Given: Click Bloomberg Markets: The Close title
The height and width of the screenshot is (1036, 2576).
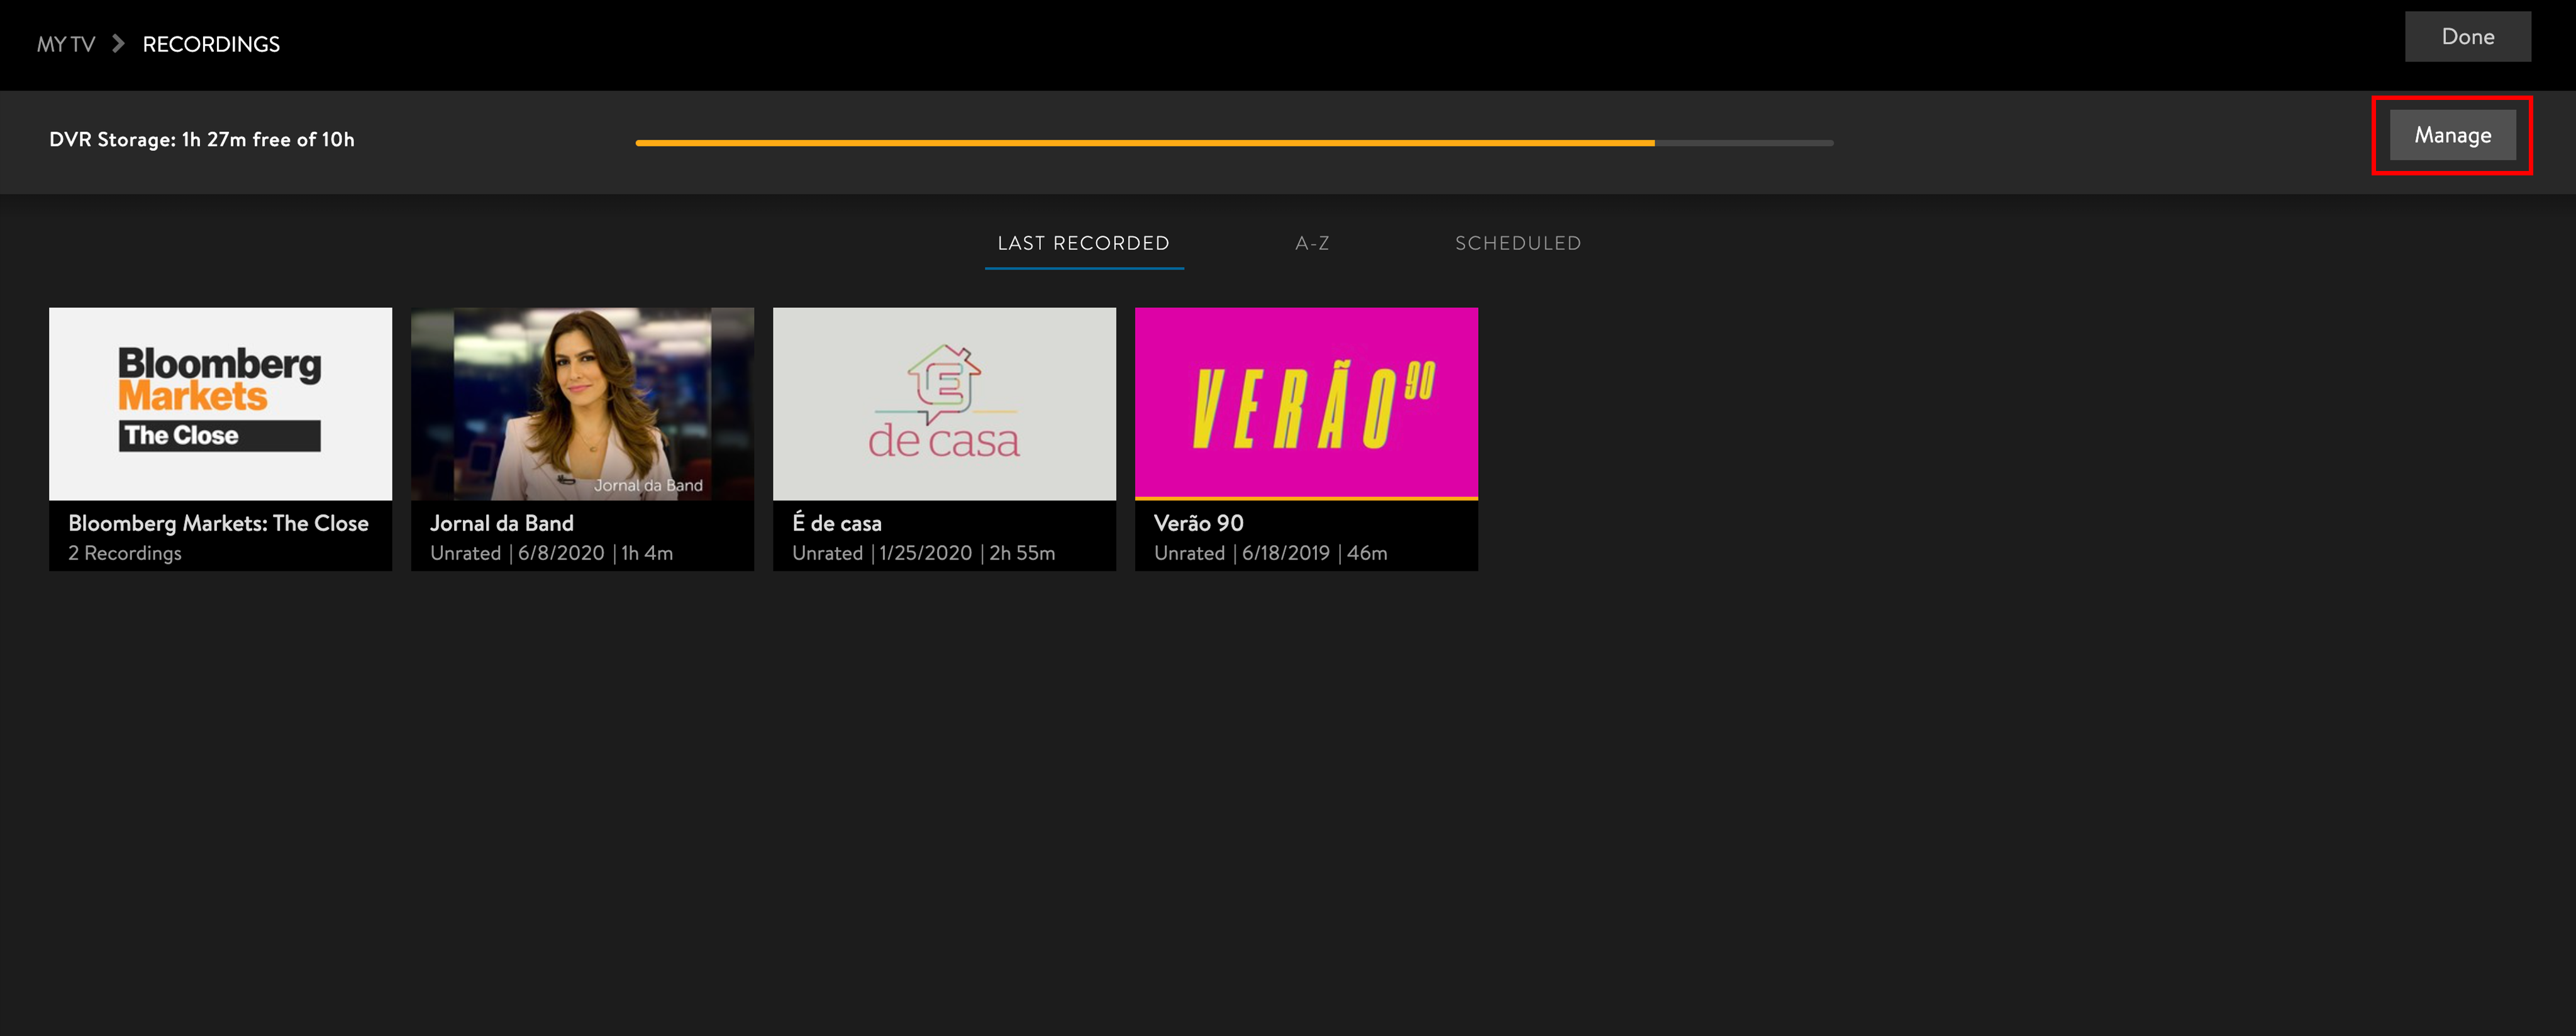Looking at the screenshot, I should [218, 523].
